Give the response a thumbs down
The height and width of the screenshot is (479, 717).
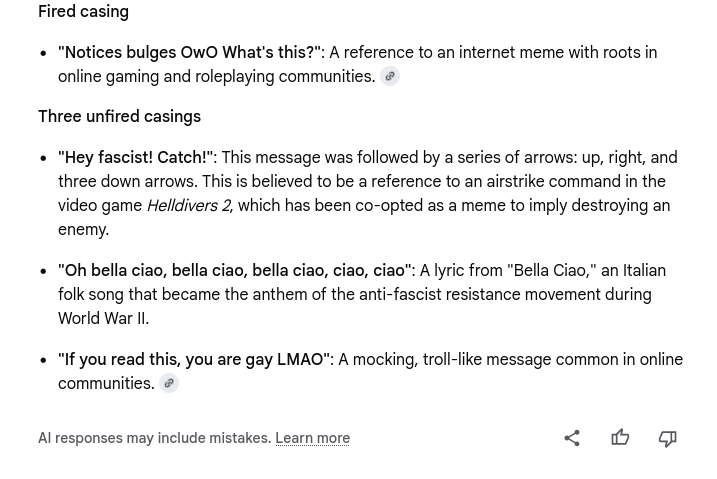coord(668,438)
